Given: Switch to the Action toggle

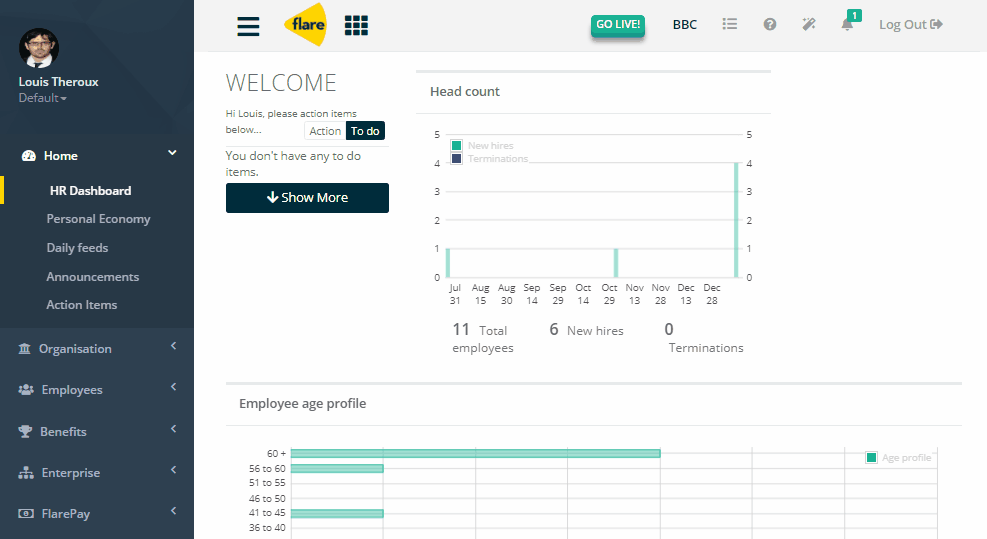Looking at the screenshot, I should (325, 131).
